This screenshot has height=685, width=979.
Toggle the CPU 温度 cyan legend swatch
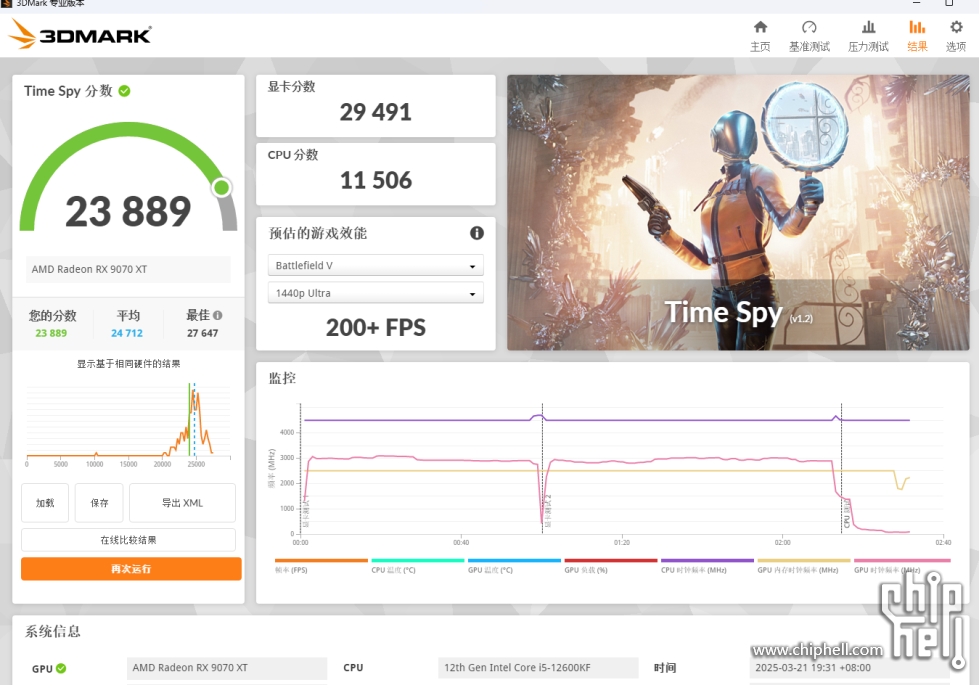[x=418, y=561]
